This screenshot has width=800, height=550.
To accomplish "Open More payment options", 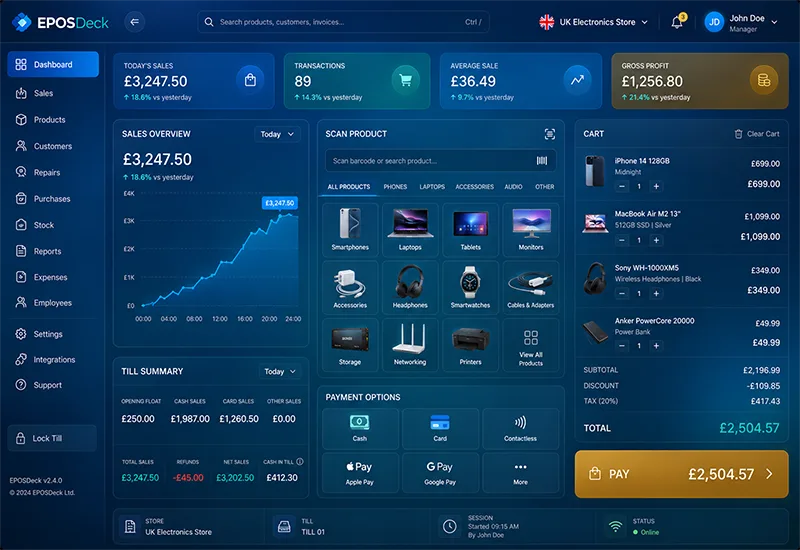I will coord(520,472).
